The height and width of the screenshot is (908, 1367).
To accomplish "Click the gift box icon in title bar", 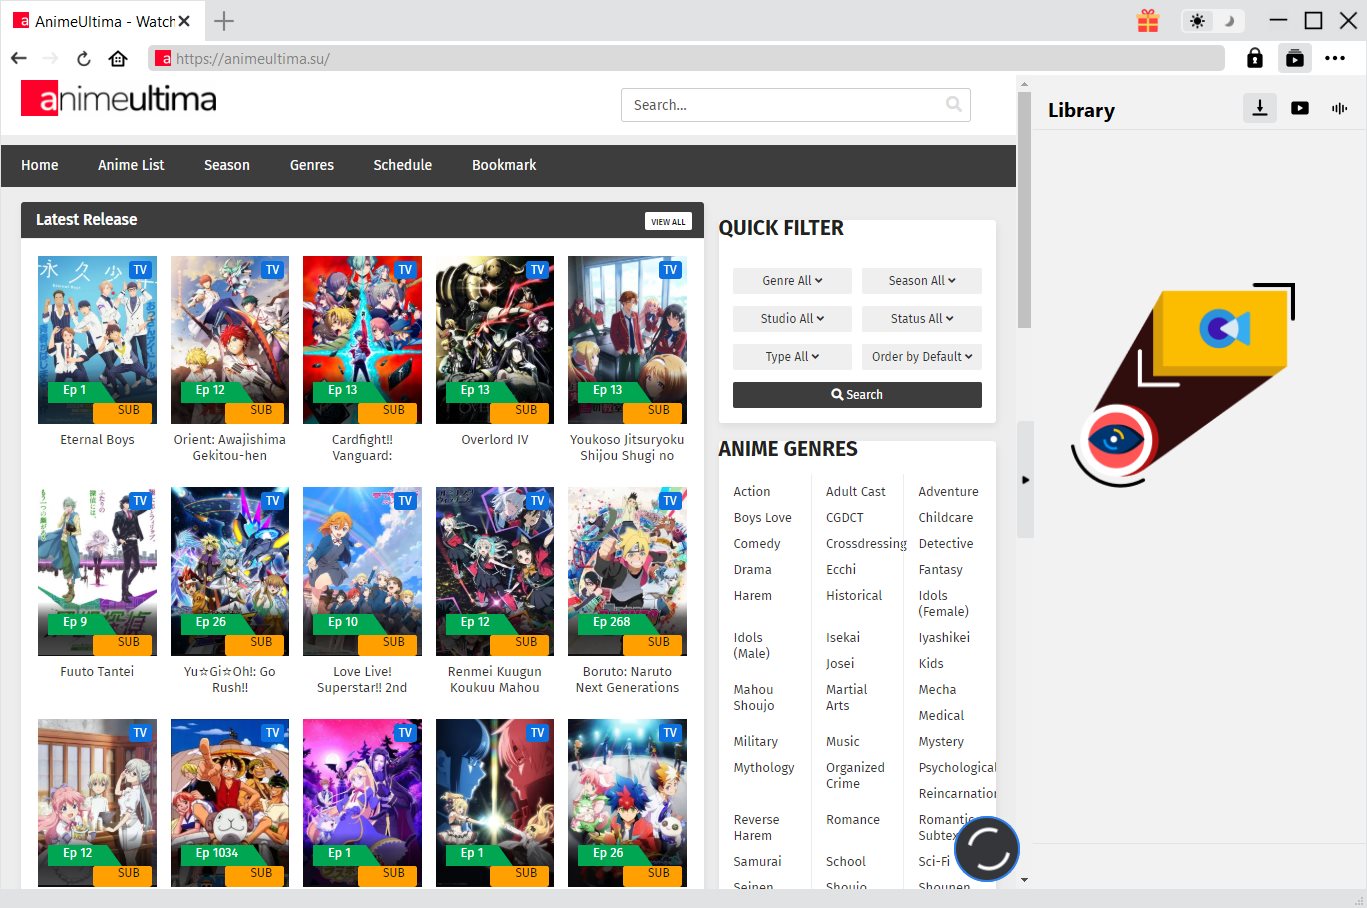I will point(1148,21).
